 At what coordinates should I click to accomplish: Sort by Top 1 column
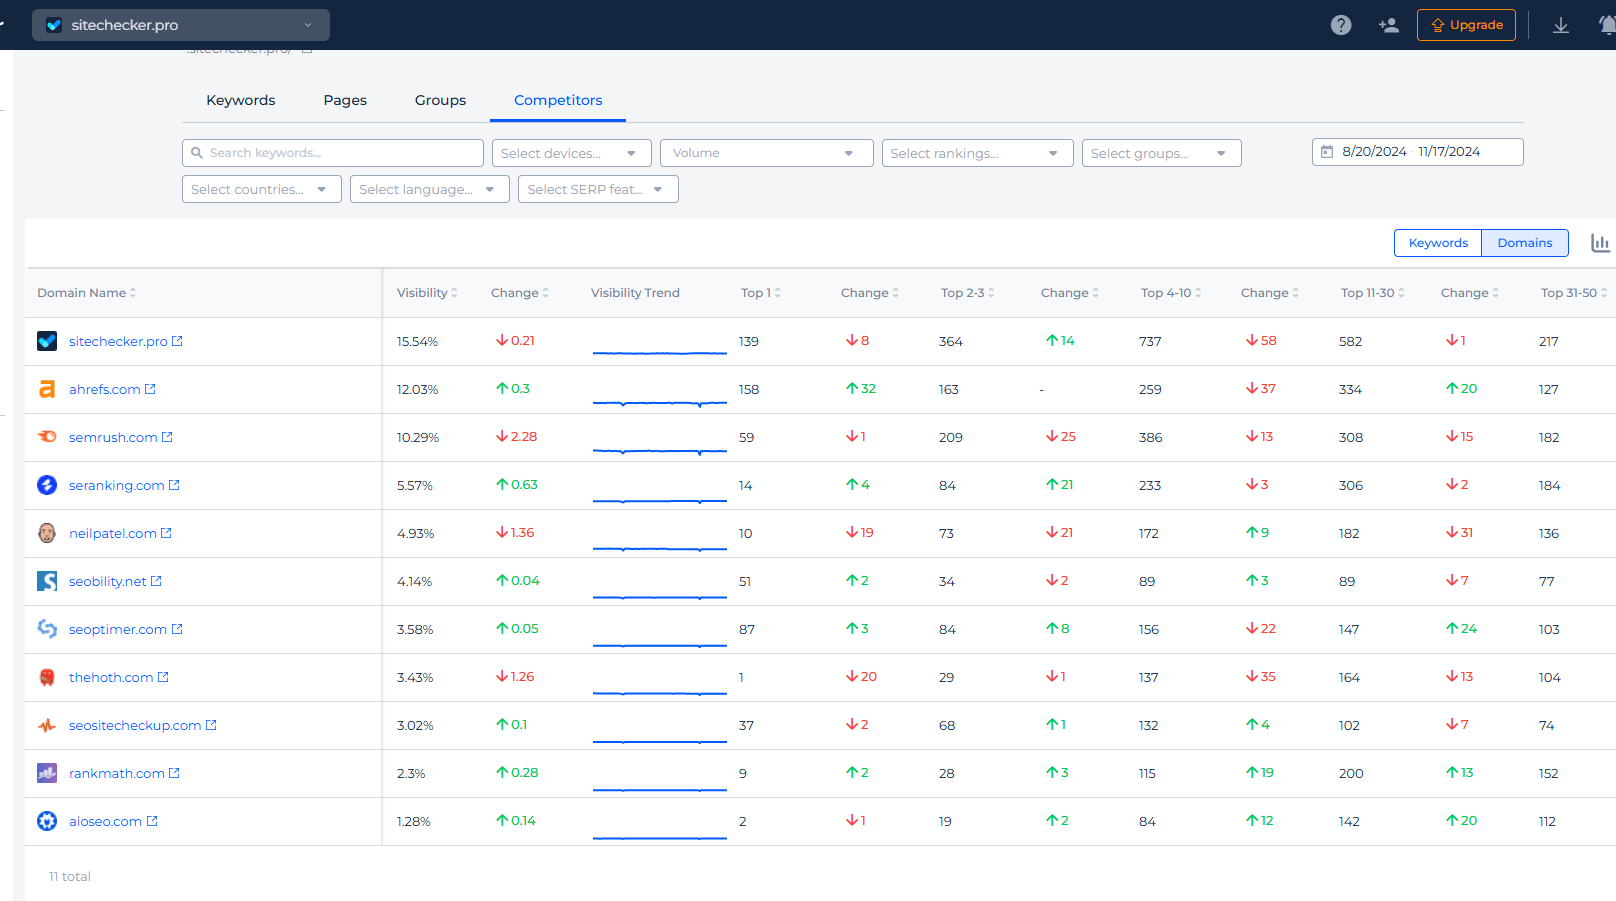pyautogui.click(x=761, y=293)
